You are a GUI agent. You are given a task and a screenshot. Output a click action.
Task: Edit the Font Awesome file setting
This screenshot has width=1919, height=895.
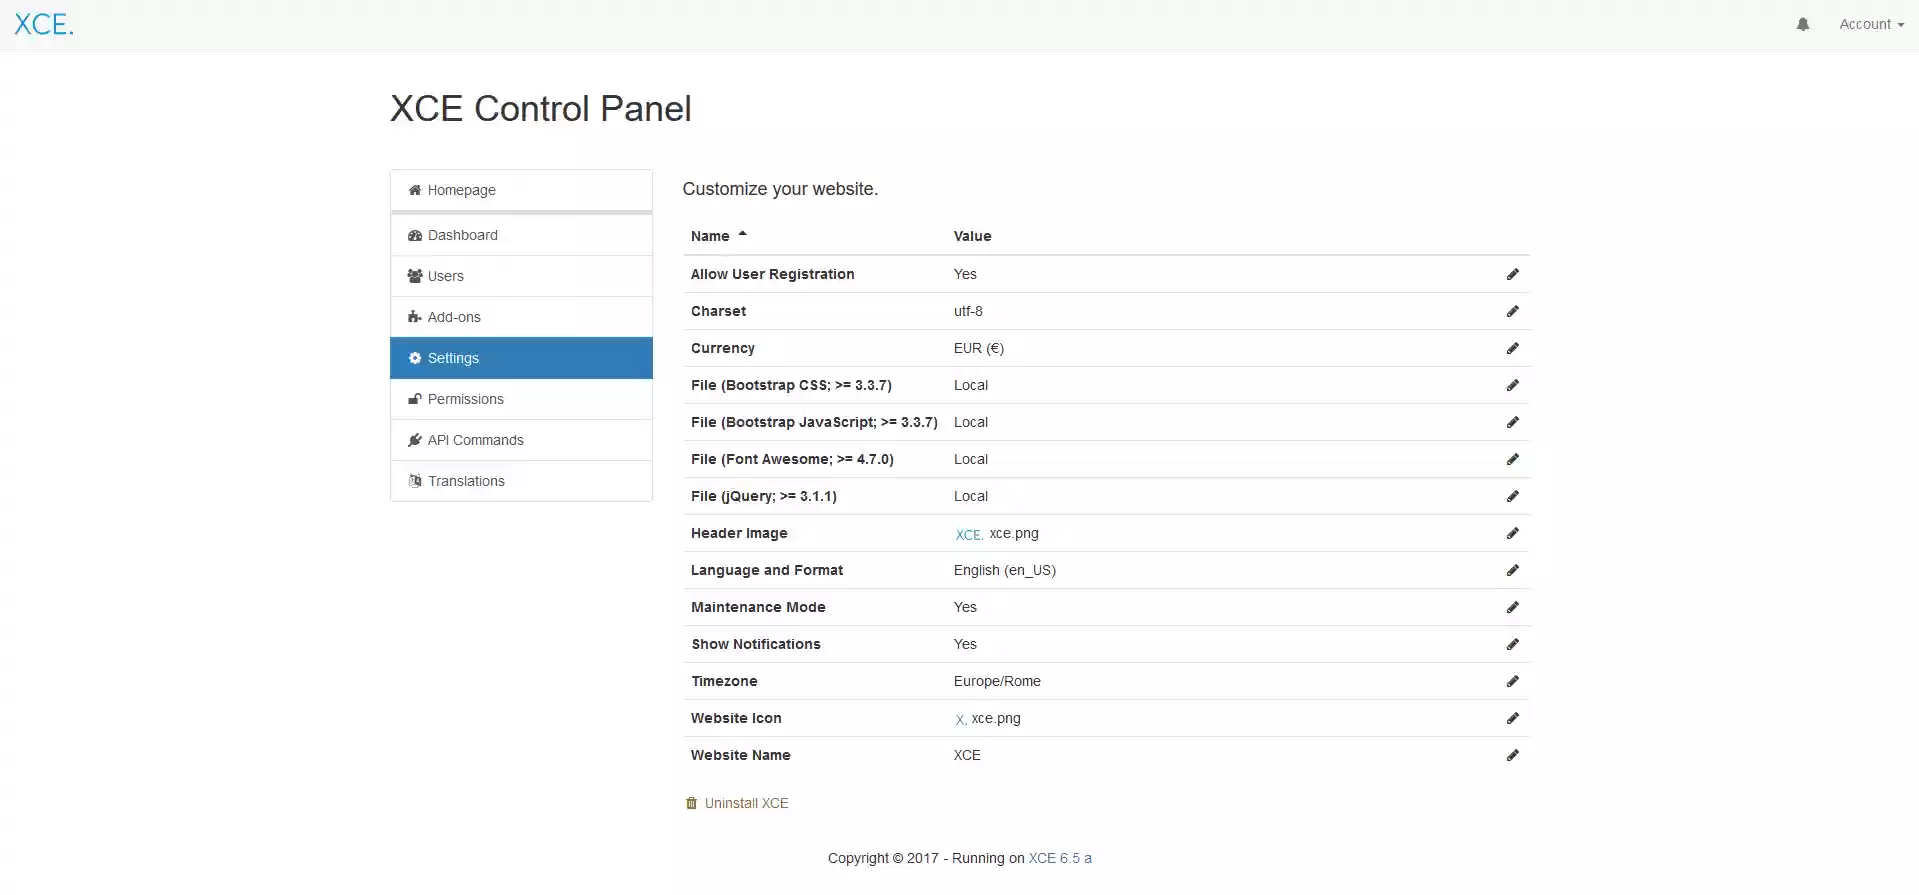[x=1512, y=459]
